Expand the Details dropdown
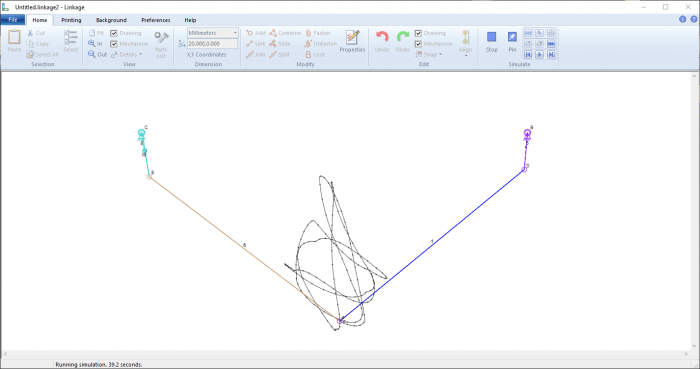 click(x=126, y=54)
